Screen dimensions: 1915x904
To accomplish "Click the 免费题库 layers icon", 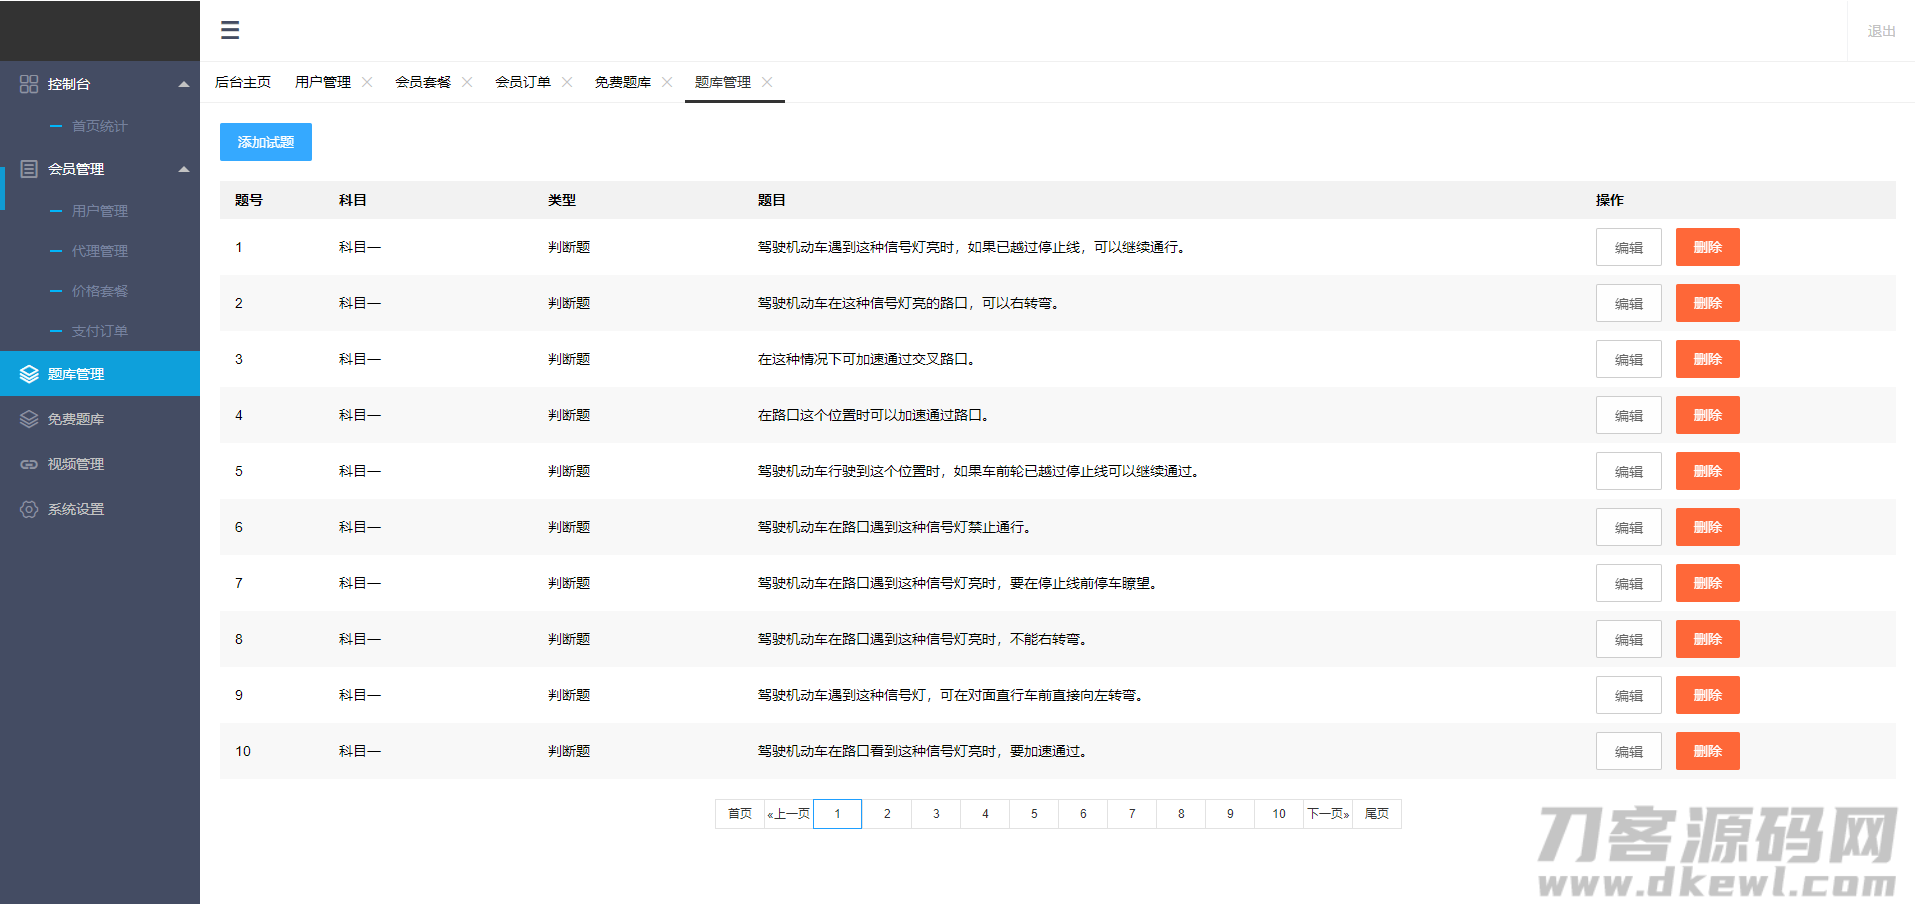I will tap(29, 419).
